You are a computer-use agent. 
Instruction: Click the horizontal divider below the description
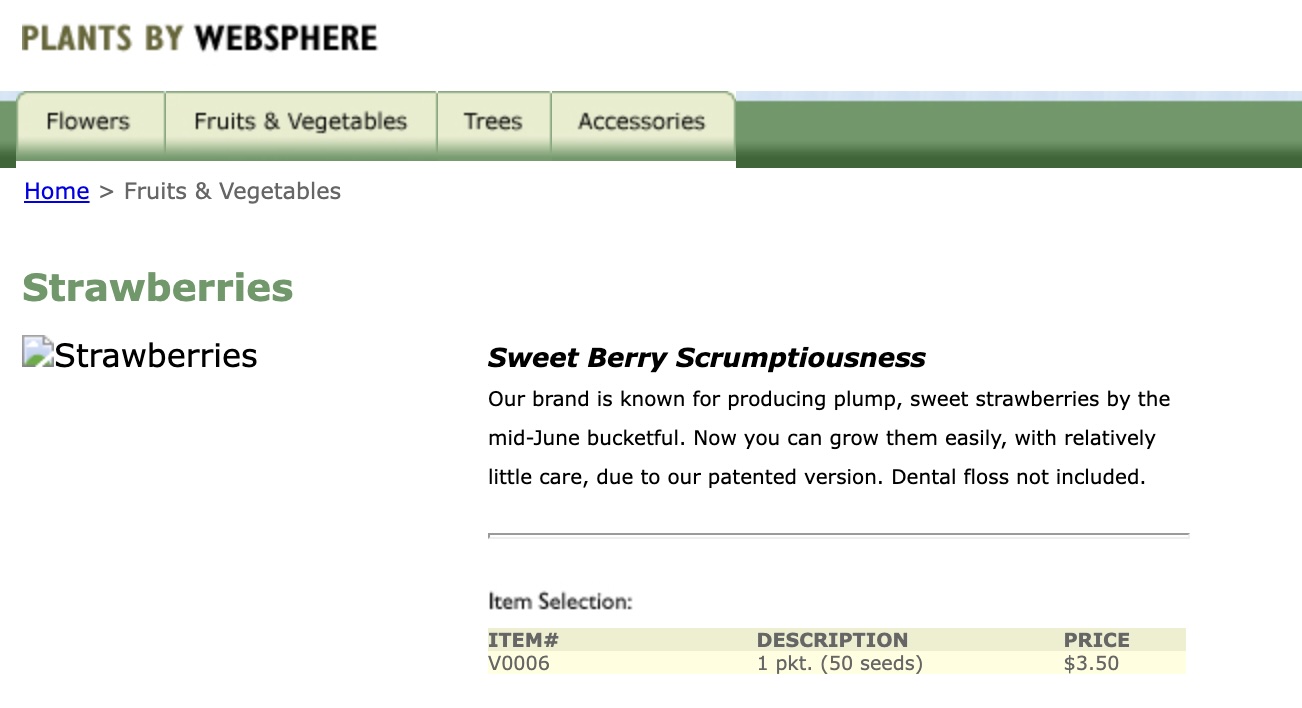(x=838, y=536)
